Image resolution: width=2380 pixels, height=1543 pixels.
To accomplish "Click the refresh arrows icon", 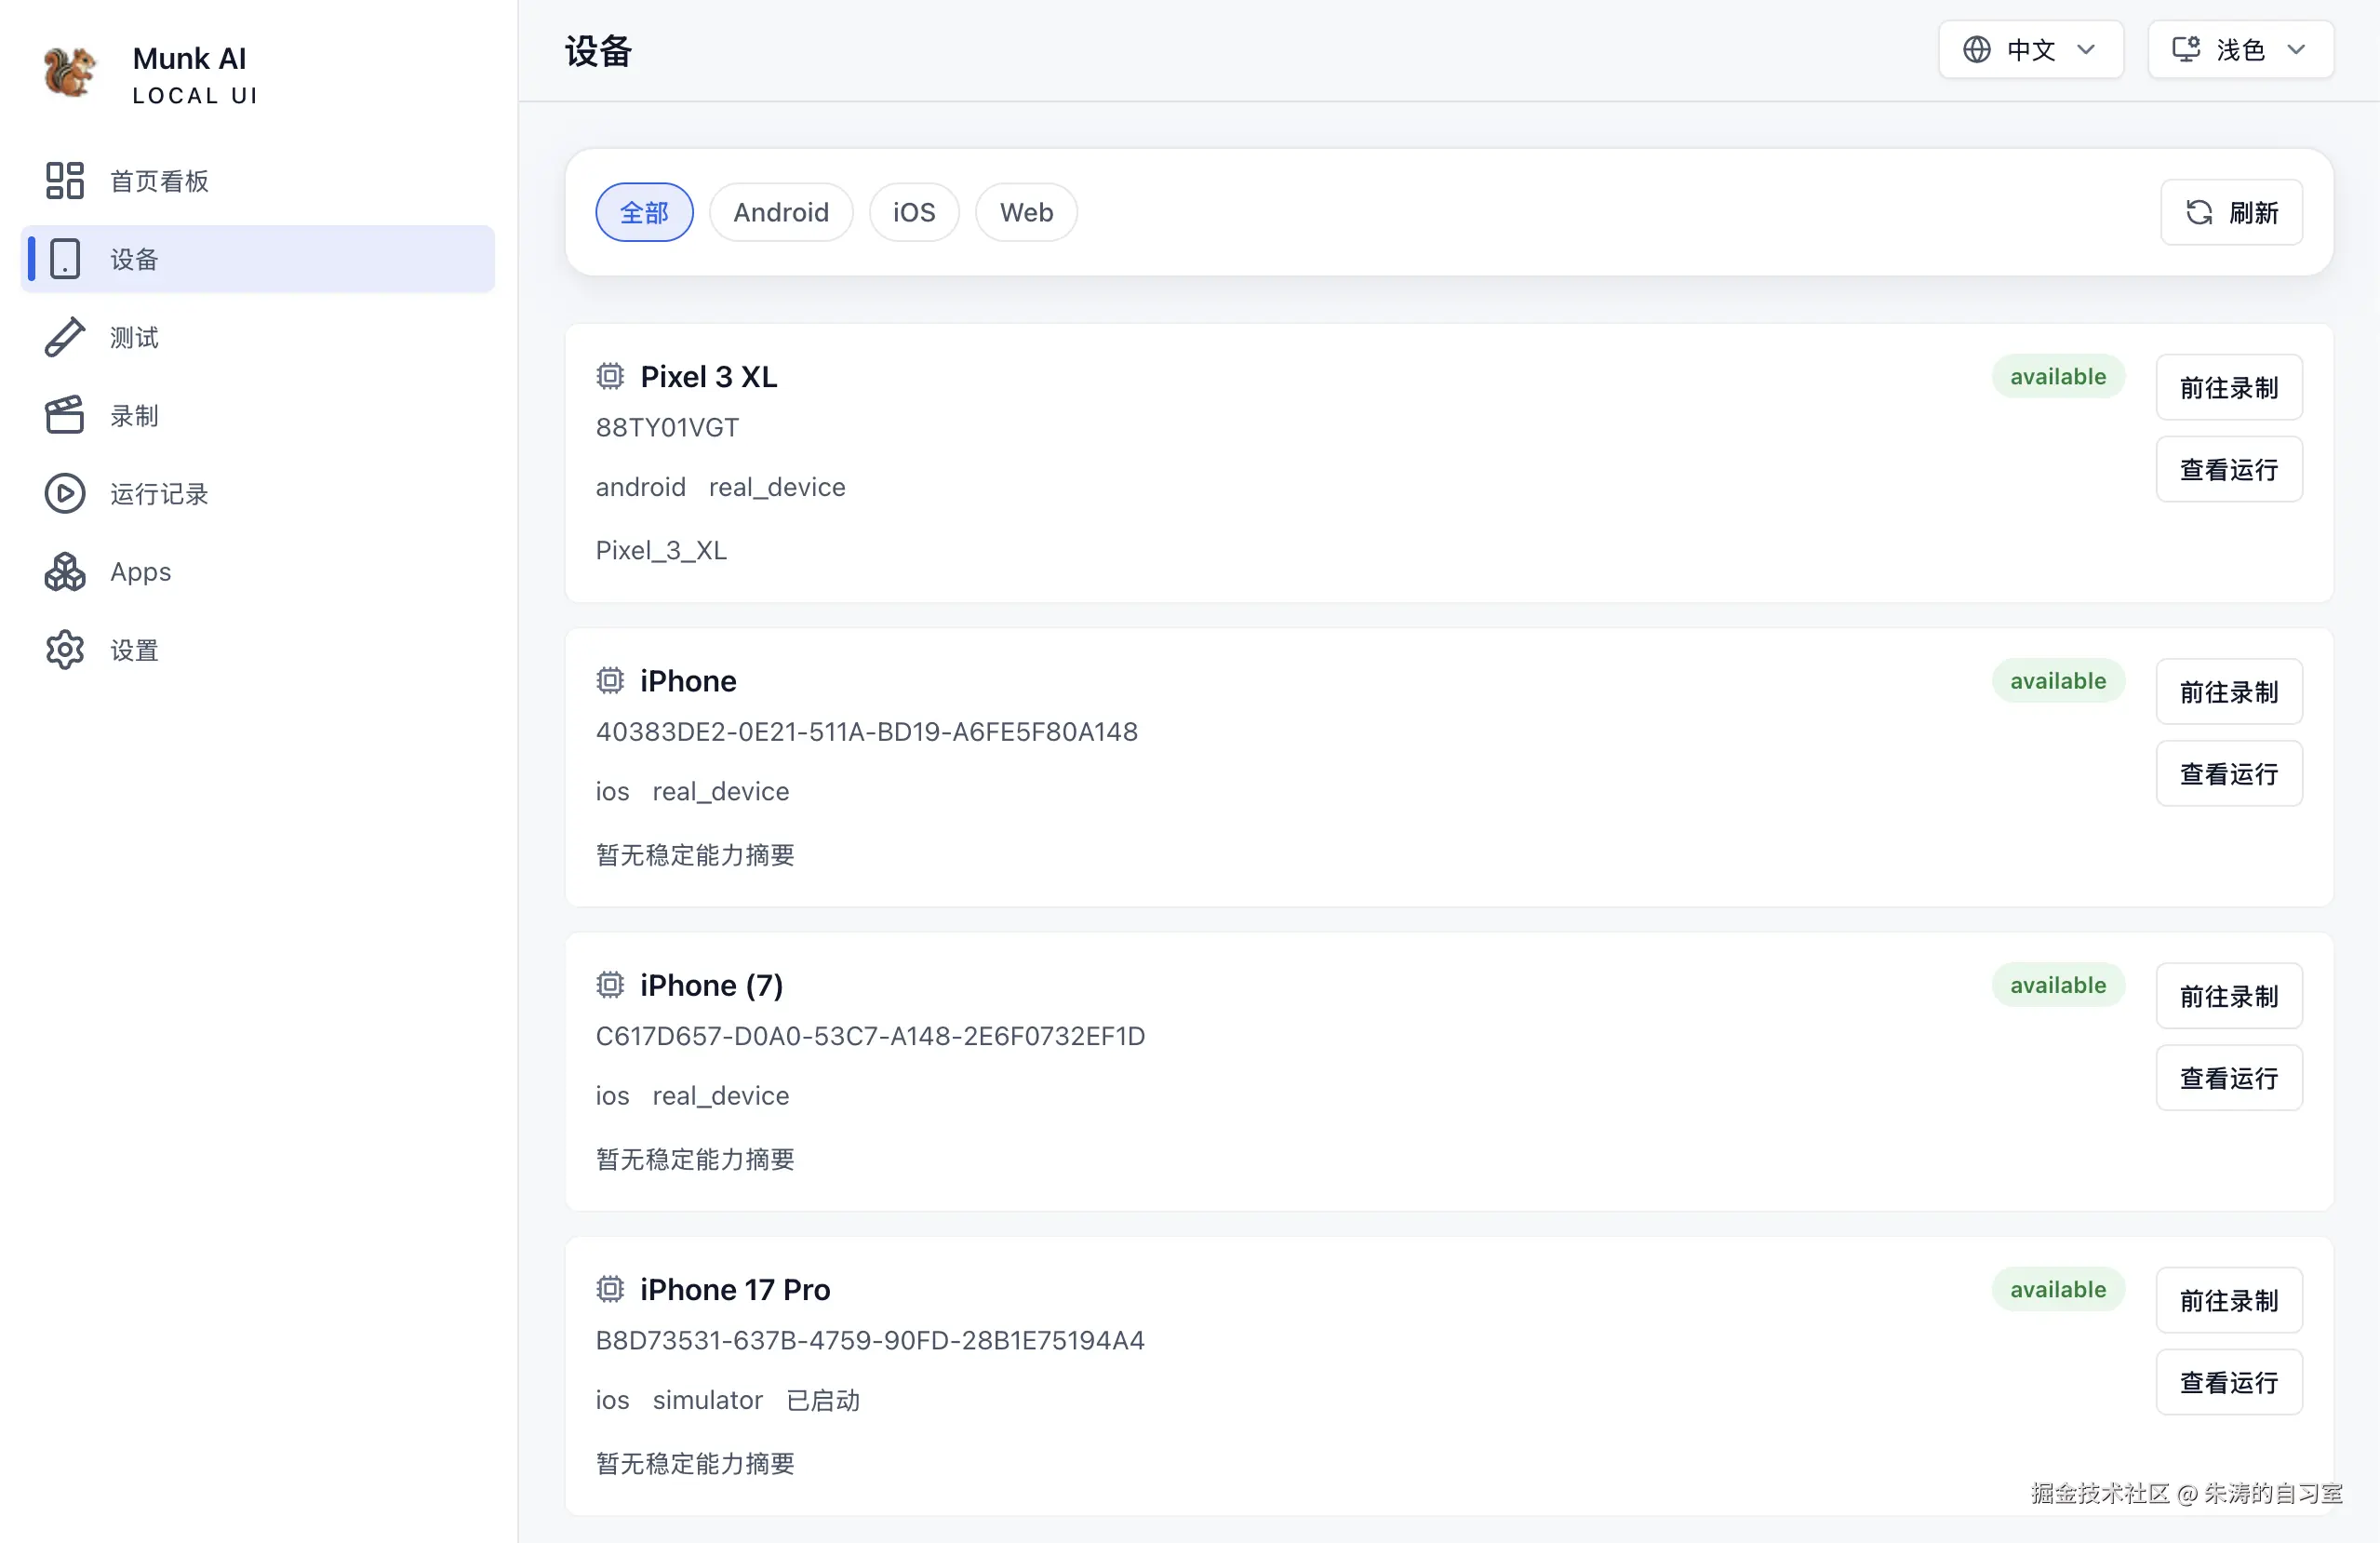I will (2199, 212).
